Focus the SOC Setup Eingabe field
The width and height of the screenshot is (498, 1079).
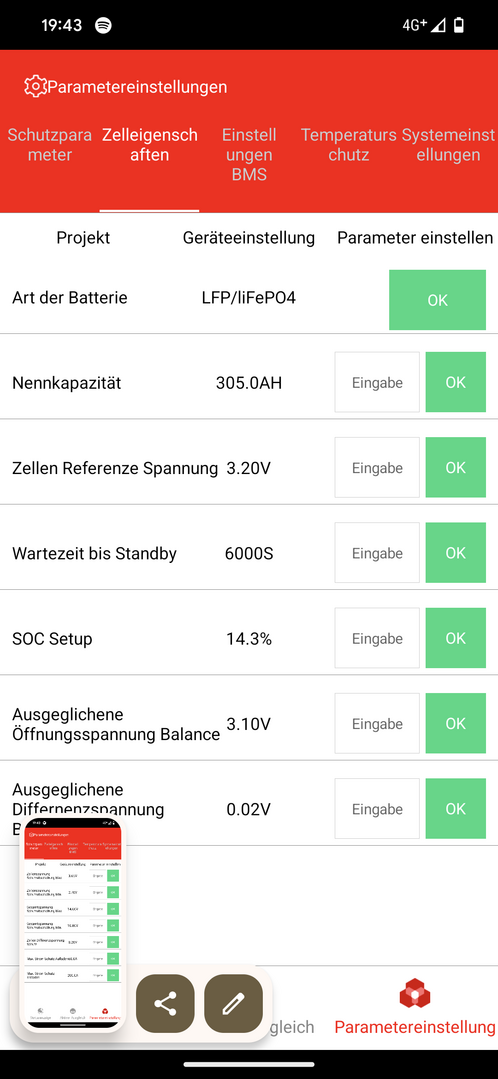(x=377, y=639)
